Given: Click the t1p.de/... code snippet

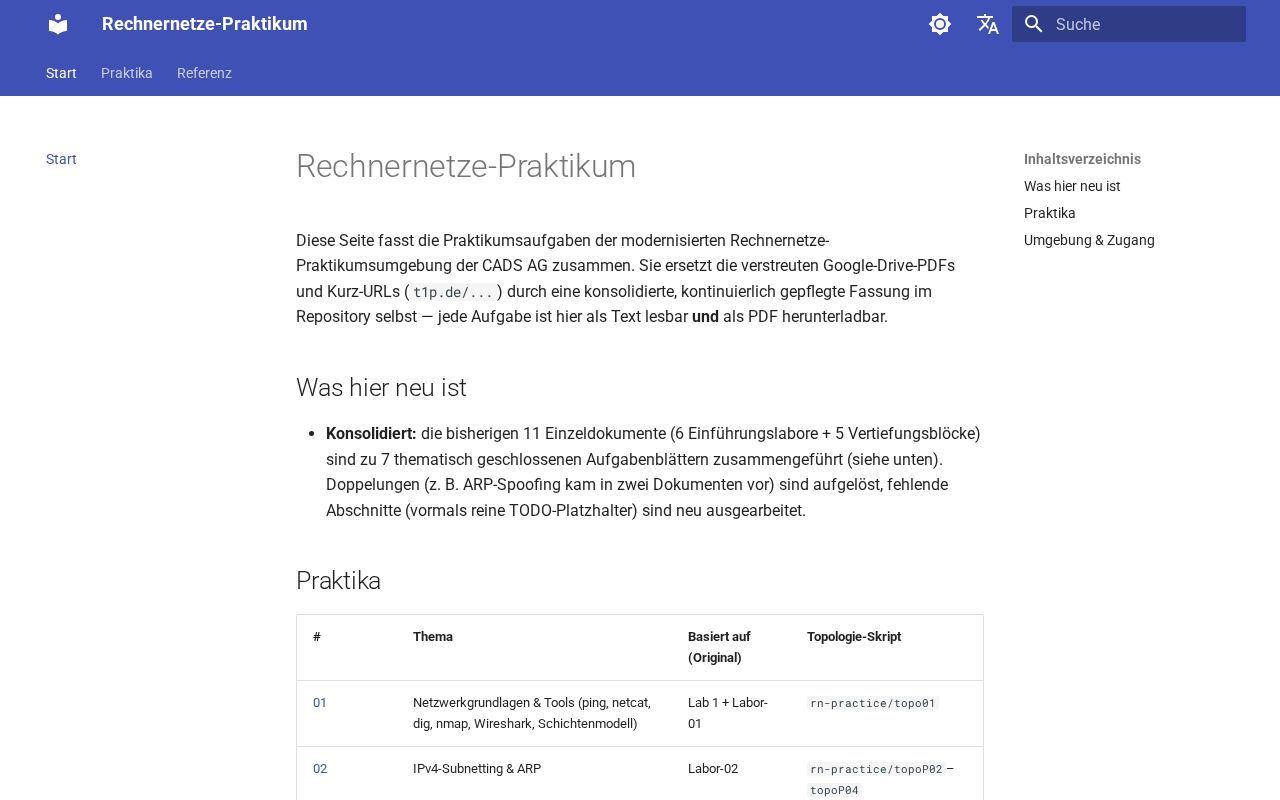Looking at the screenshot, I should (453, 292).
